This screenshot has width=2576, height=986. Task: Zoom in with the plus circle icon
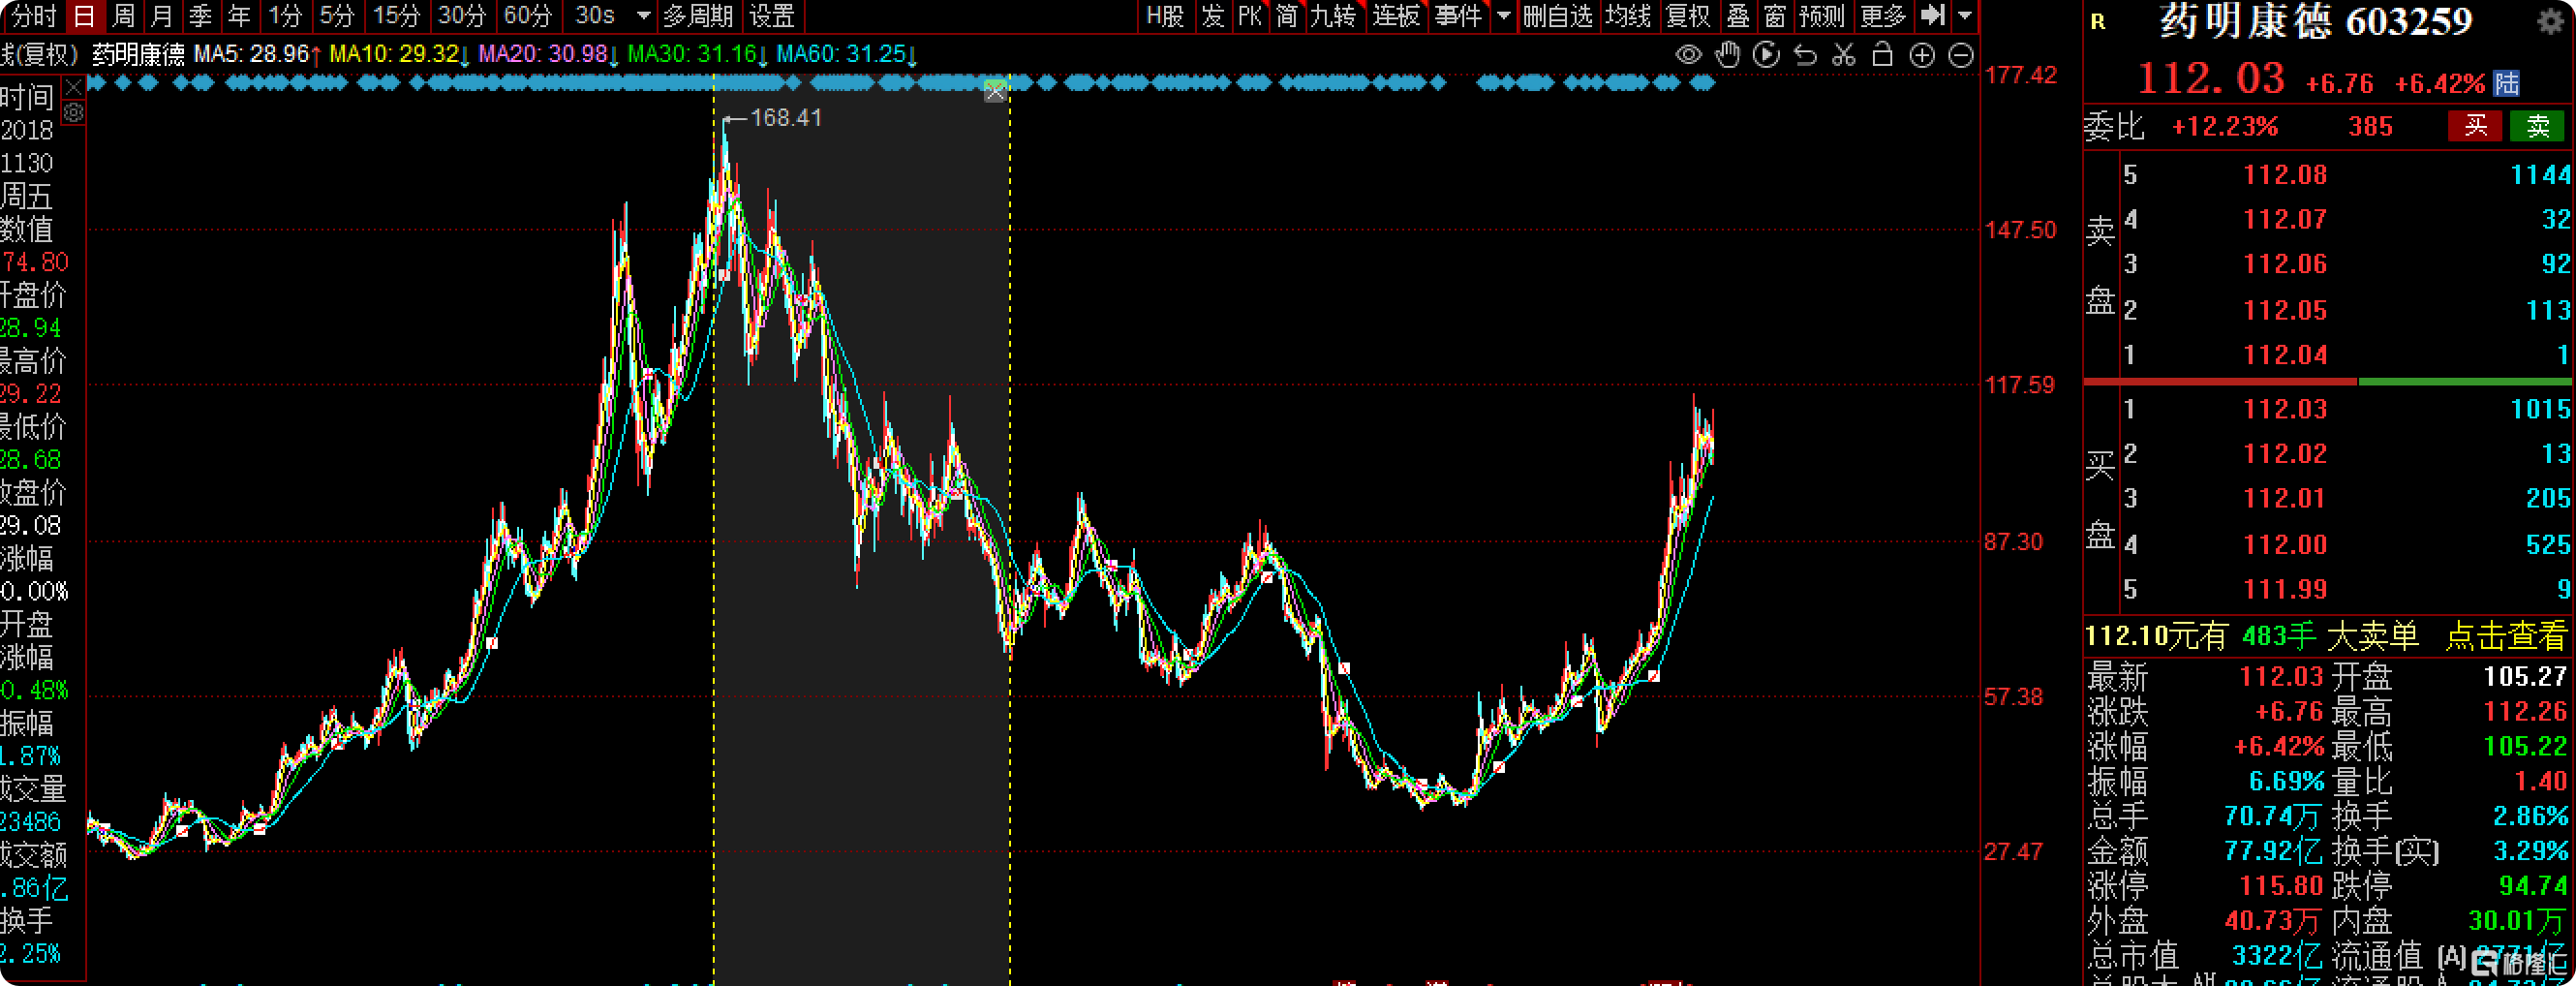[x=1921, y=55]
